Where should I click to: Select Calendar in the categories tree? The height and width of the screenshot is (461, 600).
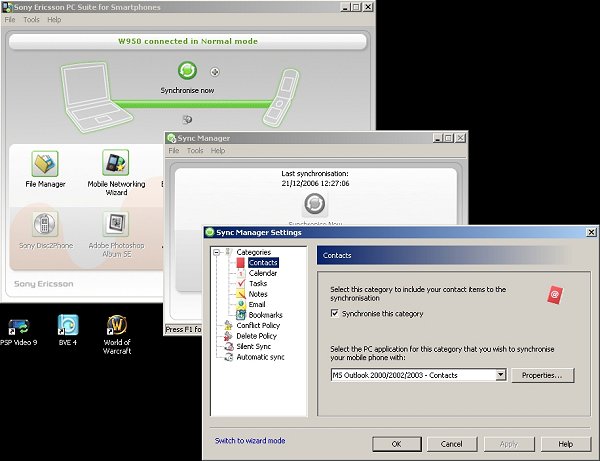pos(263,273)
